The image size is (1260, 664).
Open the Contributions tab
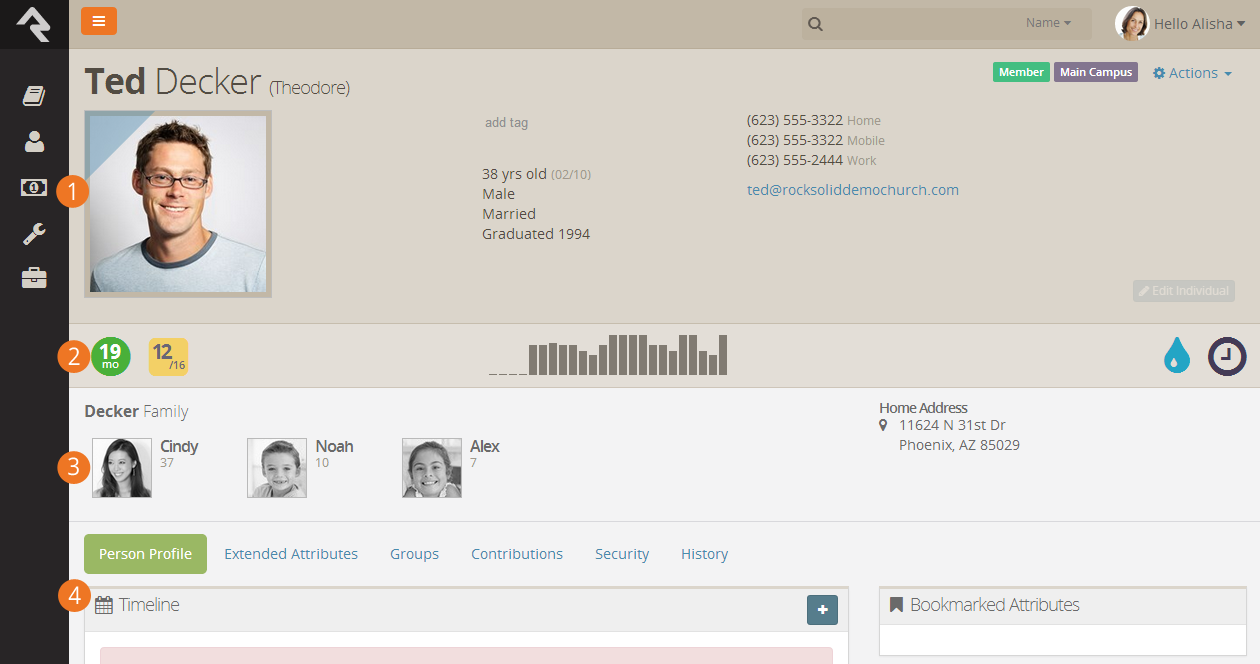pos(517,554)
